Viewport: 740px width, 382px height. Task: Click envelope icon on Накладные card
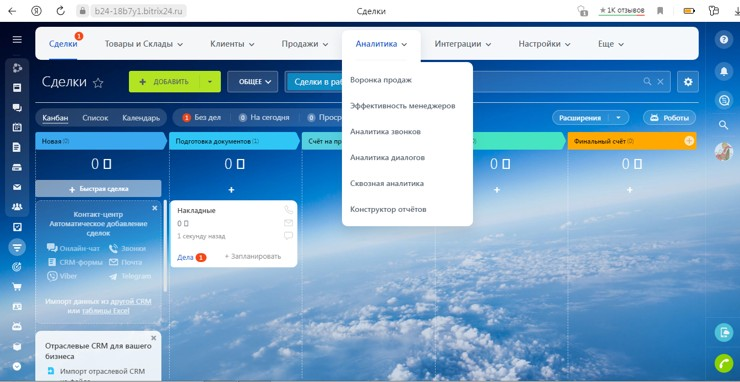tap(288, 223)
